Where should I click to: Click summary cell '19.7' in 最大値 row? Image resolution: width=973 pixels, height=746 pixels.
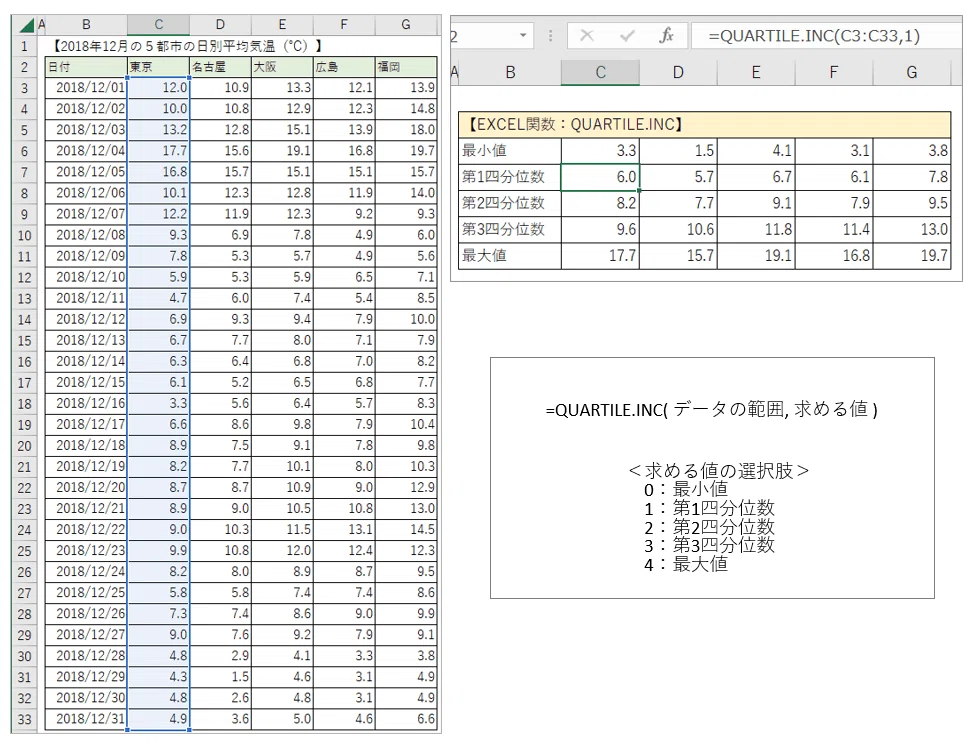click(912, 256)
